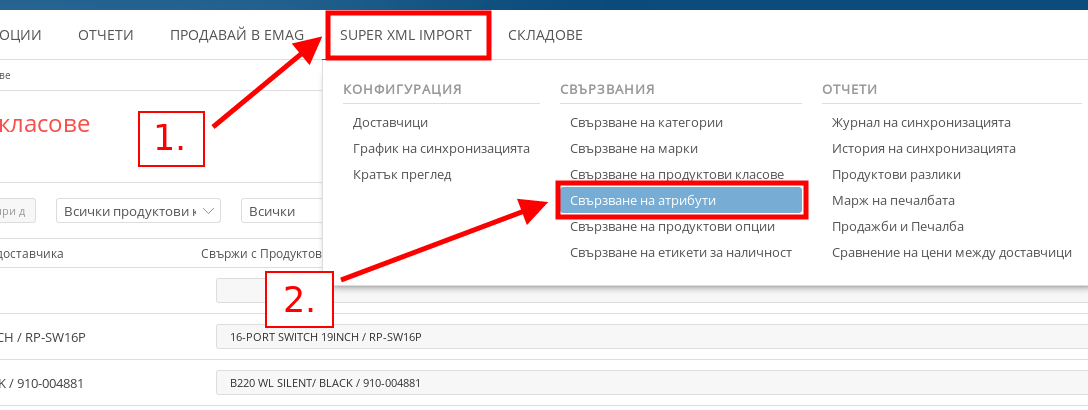Open the SUPER XML IMPORT menu
This screenshot has width=1088, height=410.
(405, 35)
